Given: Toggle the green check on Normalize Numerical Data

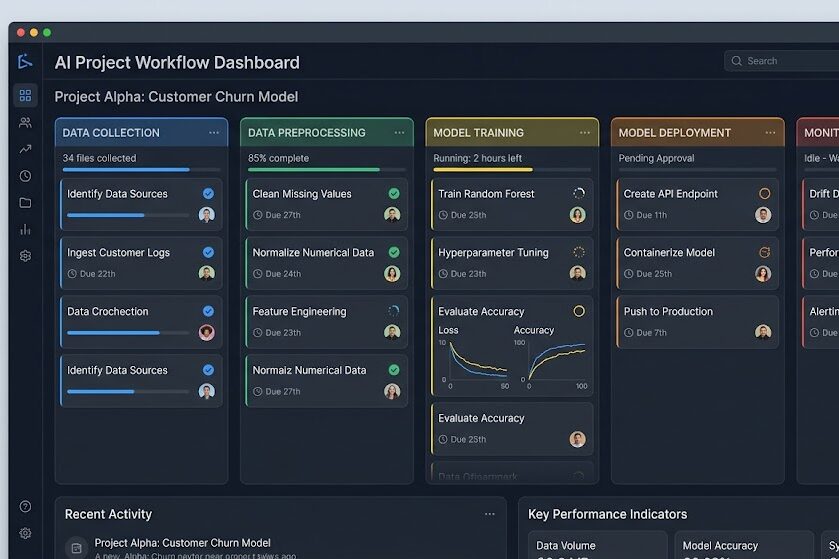Looking at the screenshot, I should coord(394,252).
